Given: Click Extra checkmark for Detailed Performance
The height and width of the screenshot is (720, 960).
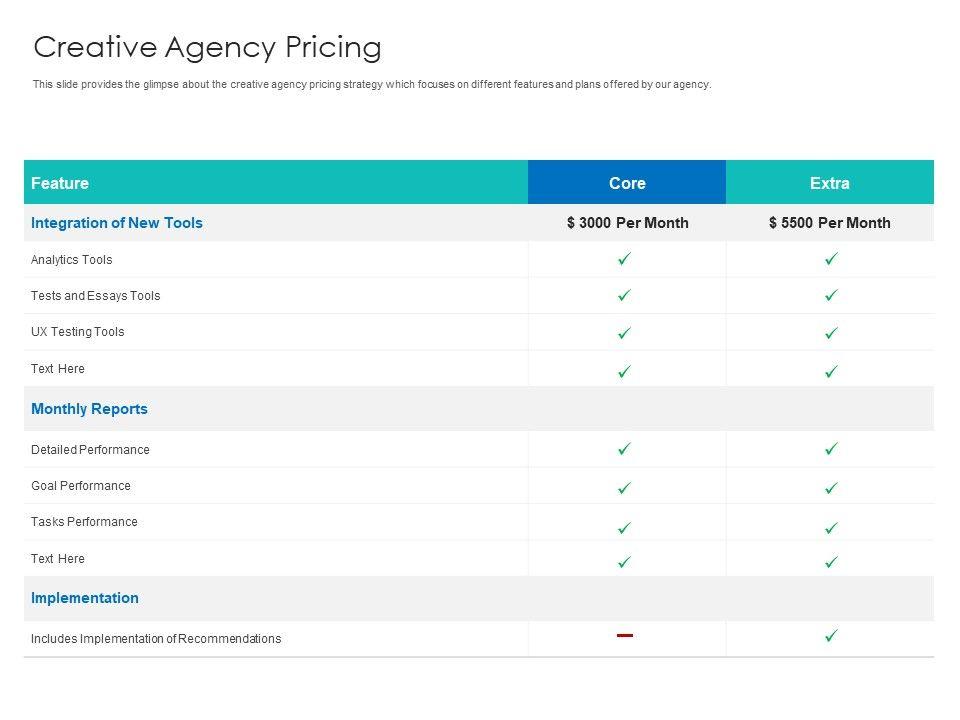Looking at the screenshot, I should coord(831,450).
